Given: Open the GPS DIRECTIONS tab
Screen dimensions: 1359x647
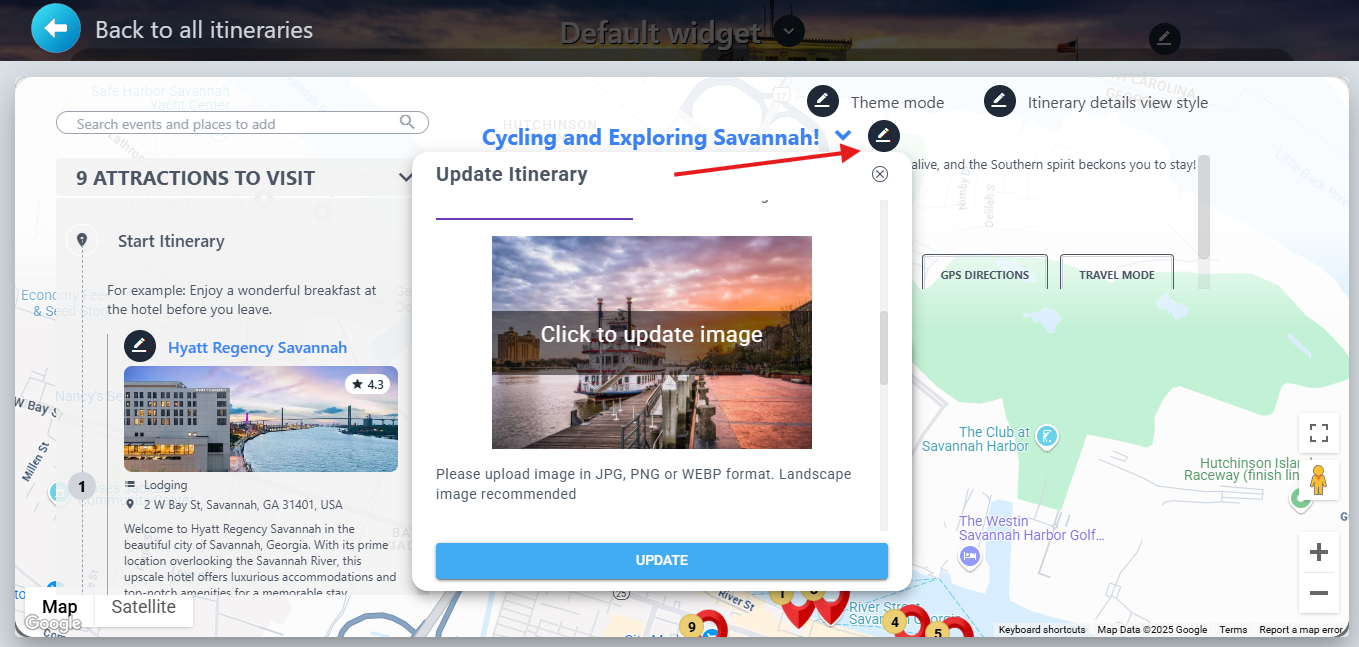Looking at the screenshot, I should click(x=985, y=274).
